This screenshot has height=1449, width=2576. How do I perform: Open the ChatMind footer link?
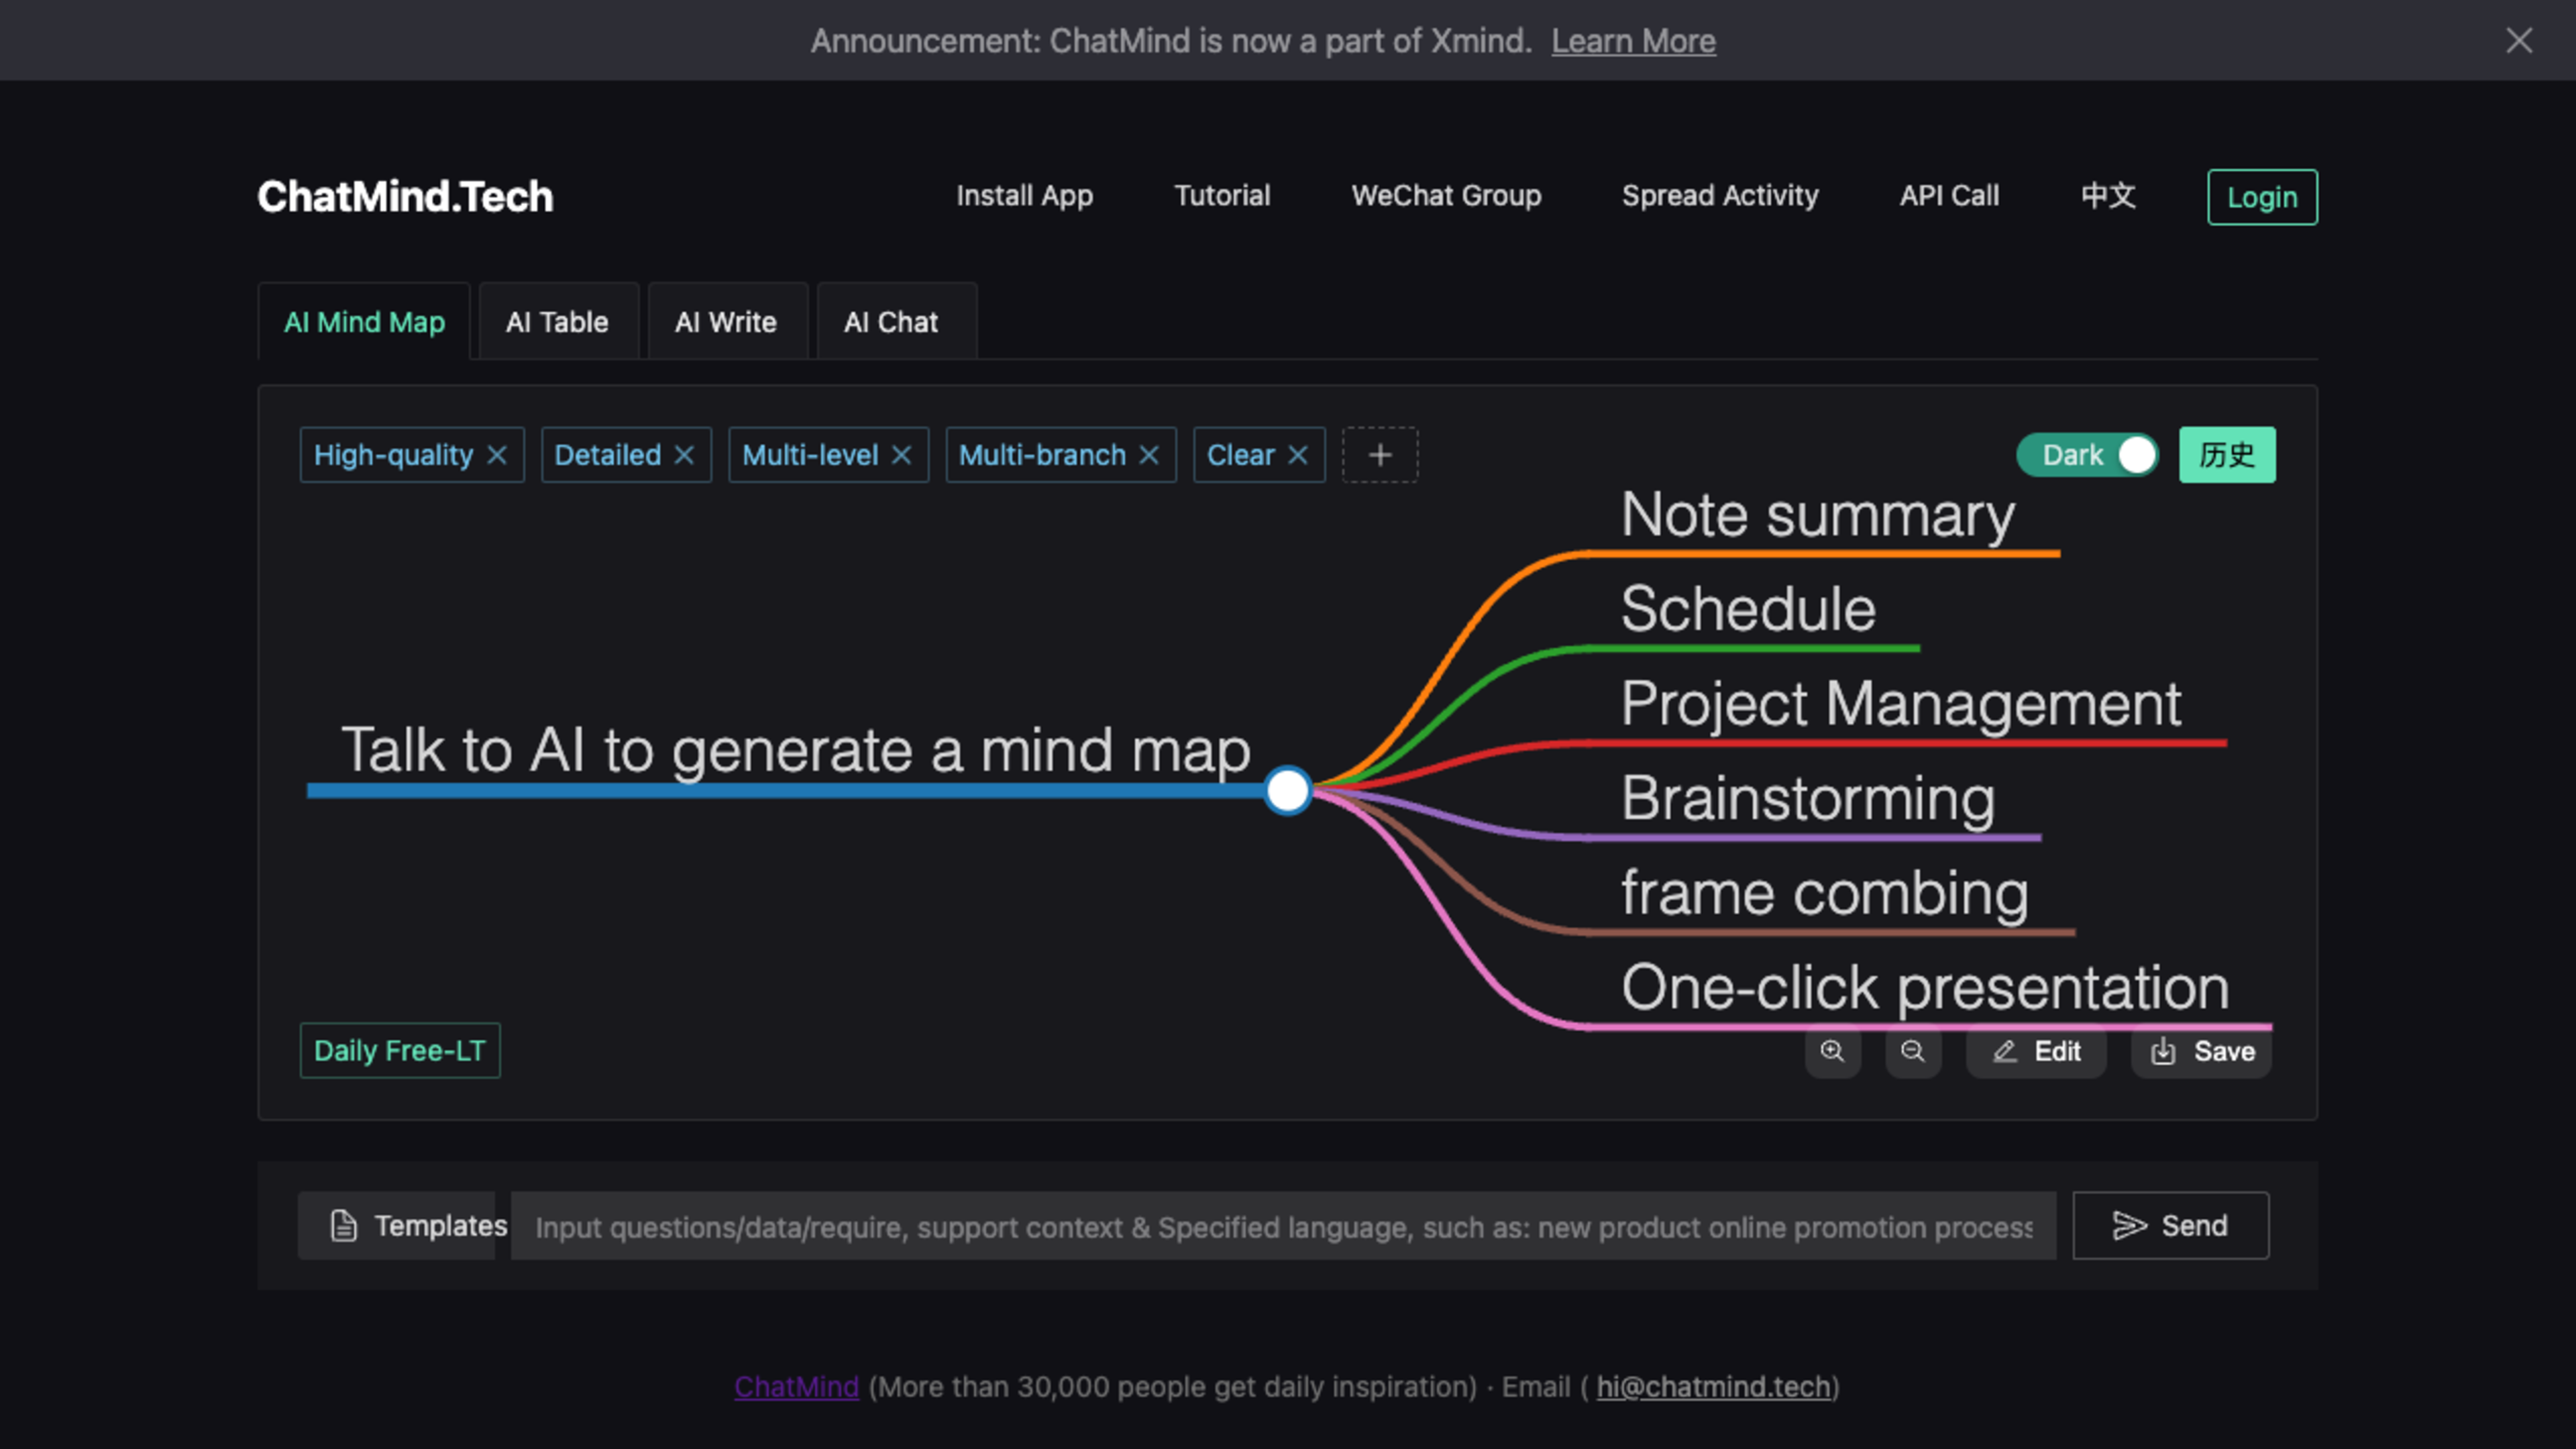coord(796,1387)
